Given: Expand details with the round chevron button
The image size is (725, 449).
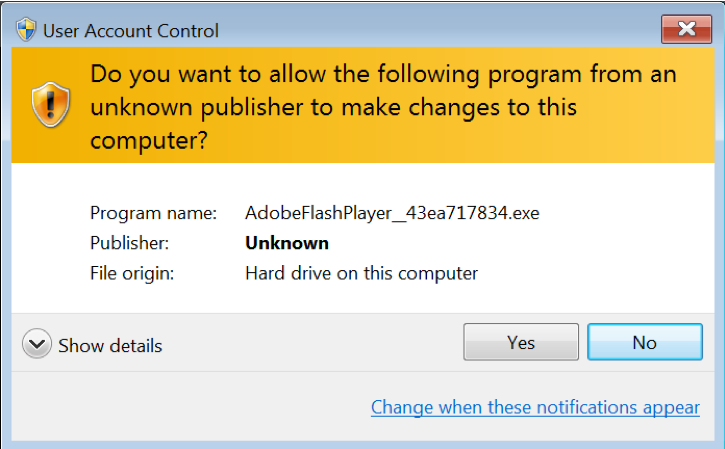Looking at the screenshot, I should tap(37, 344).
